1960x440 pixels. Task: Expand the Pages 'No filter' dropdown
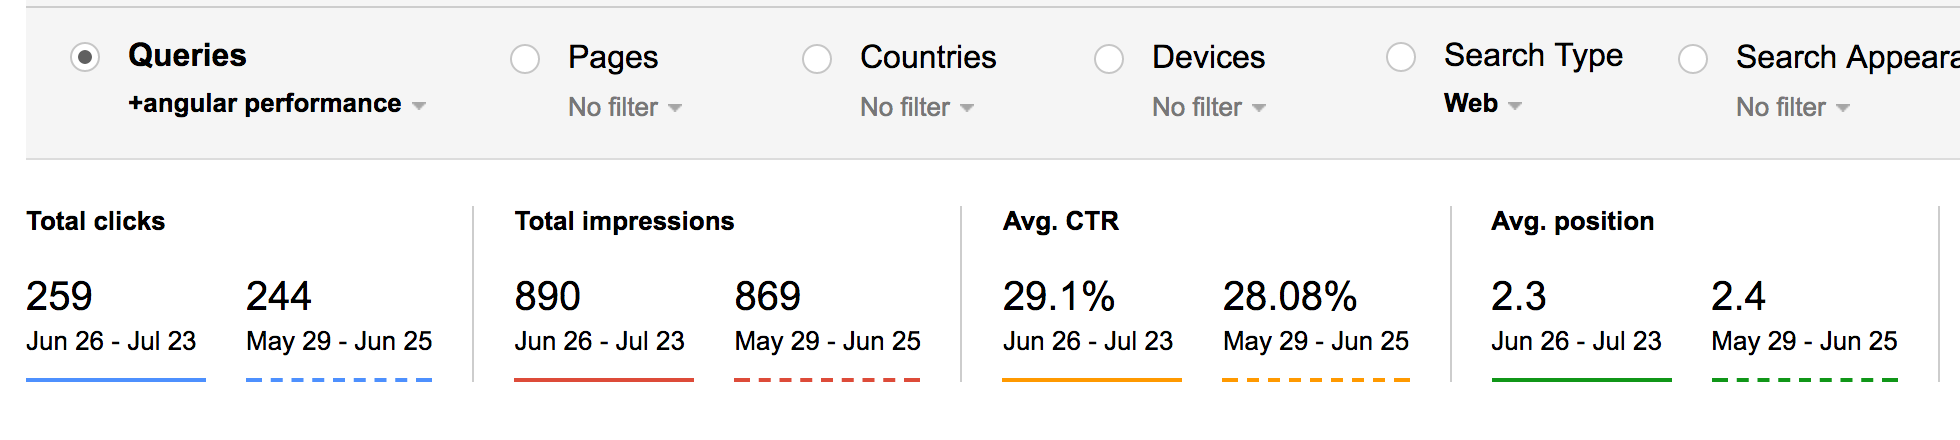coord(625,107)
